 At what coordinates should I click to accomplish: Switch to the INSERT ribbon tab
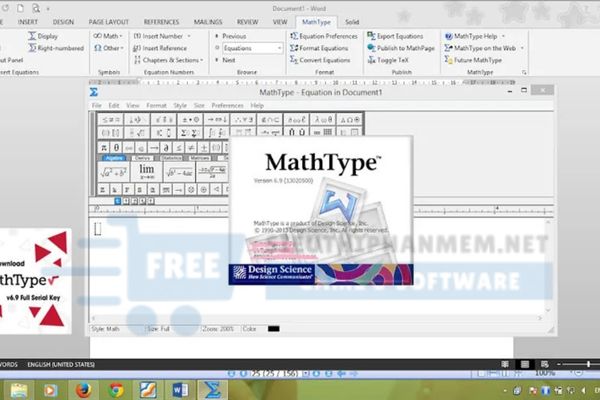click(x=28, y=22)
